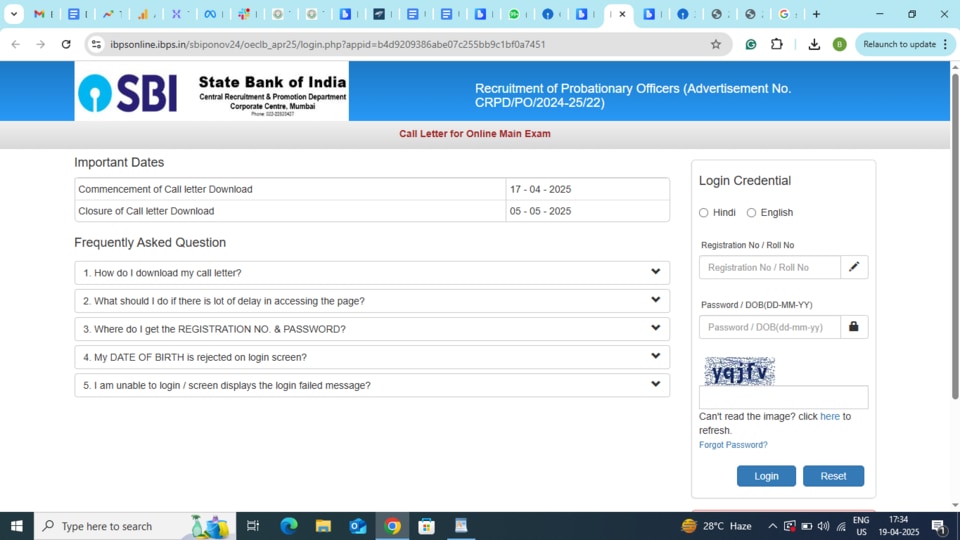This screenshot has width=960, height=540.
Task: Open Outlook from the taskbar
Action: point(358,526)
